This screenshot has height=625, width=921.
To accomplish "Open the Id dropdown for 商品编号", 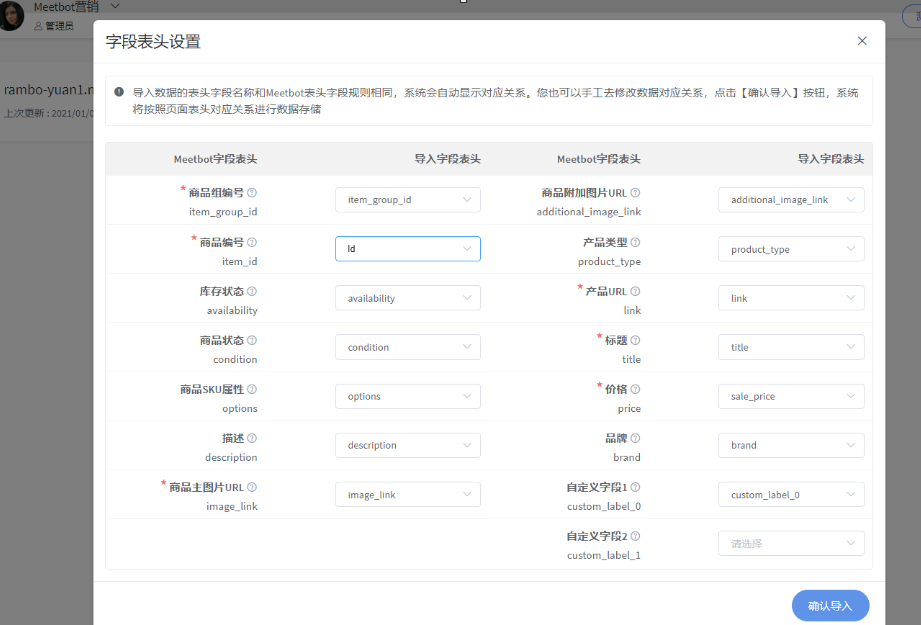I will [408, 248].
